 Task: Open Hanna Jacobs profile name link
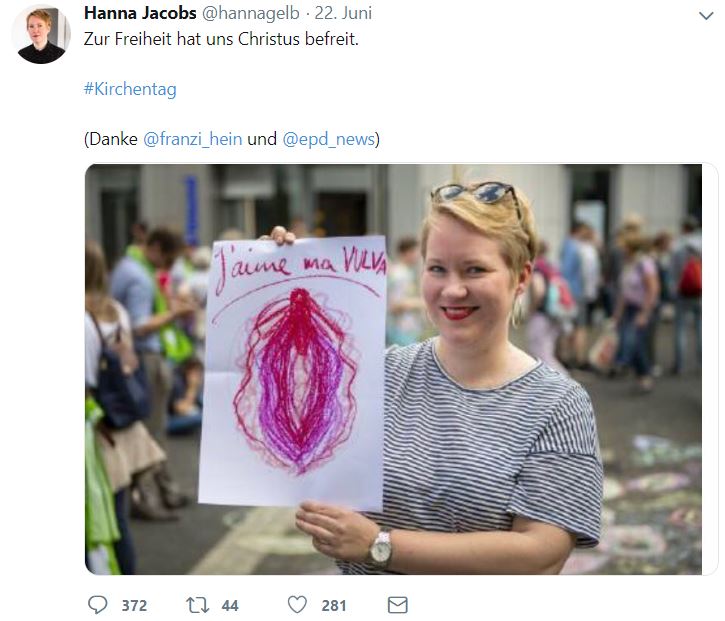140,13
